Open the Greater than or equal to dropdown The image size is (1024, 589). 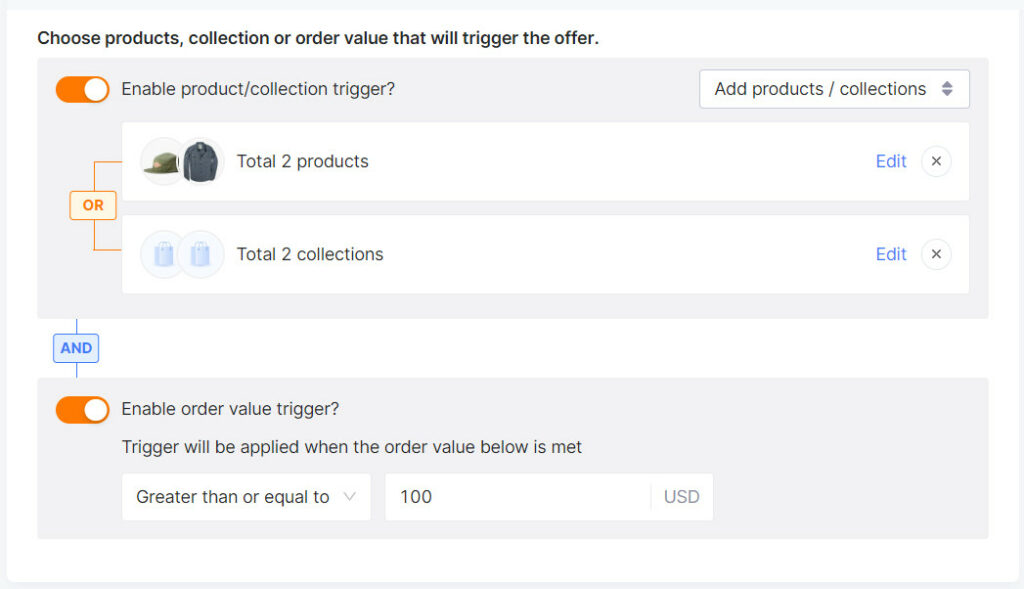click(246, 497)
